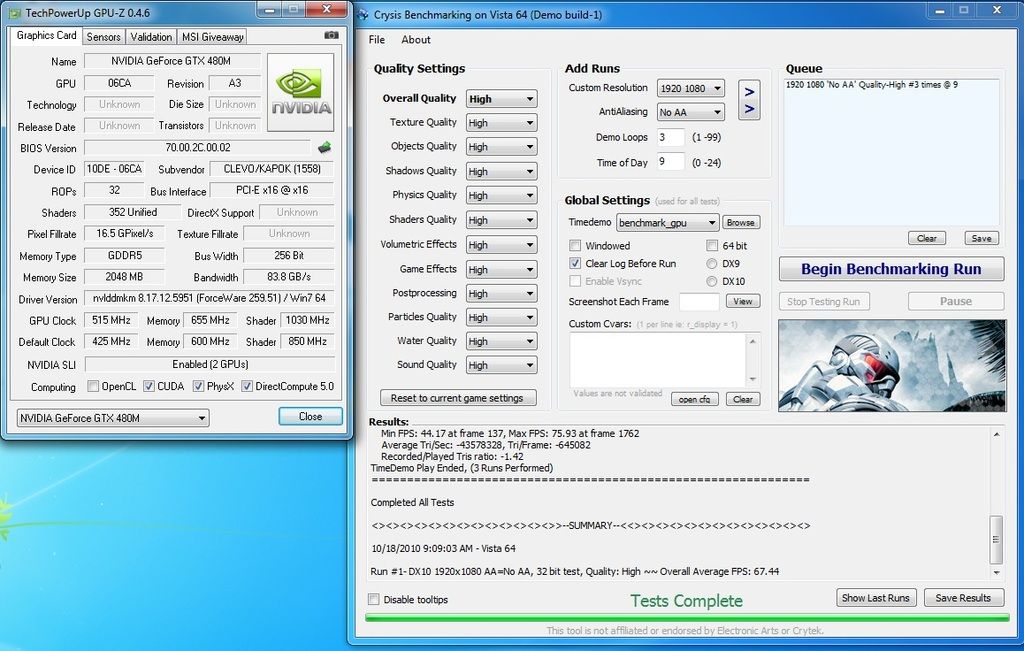Click the camera screenshot icon in GPU-Z

pyautogui.click(x=332, y=35)
